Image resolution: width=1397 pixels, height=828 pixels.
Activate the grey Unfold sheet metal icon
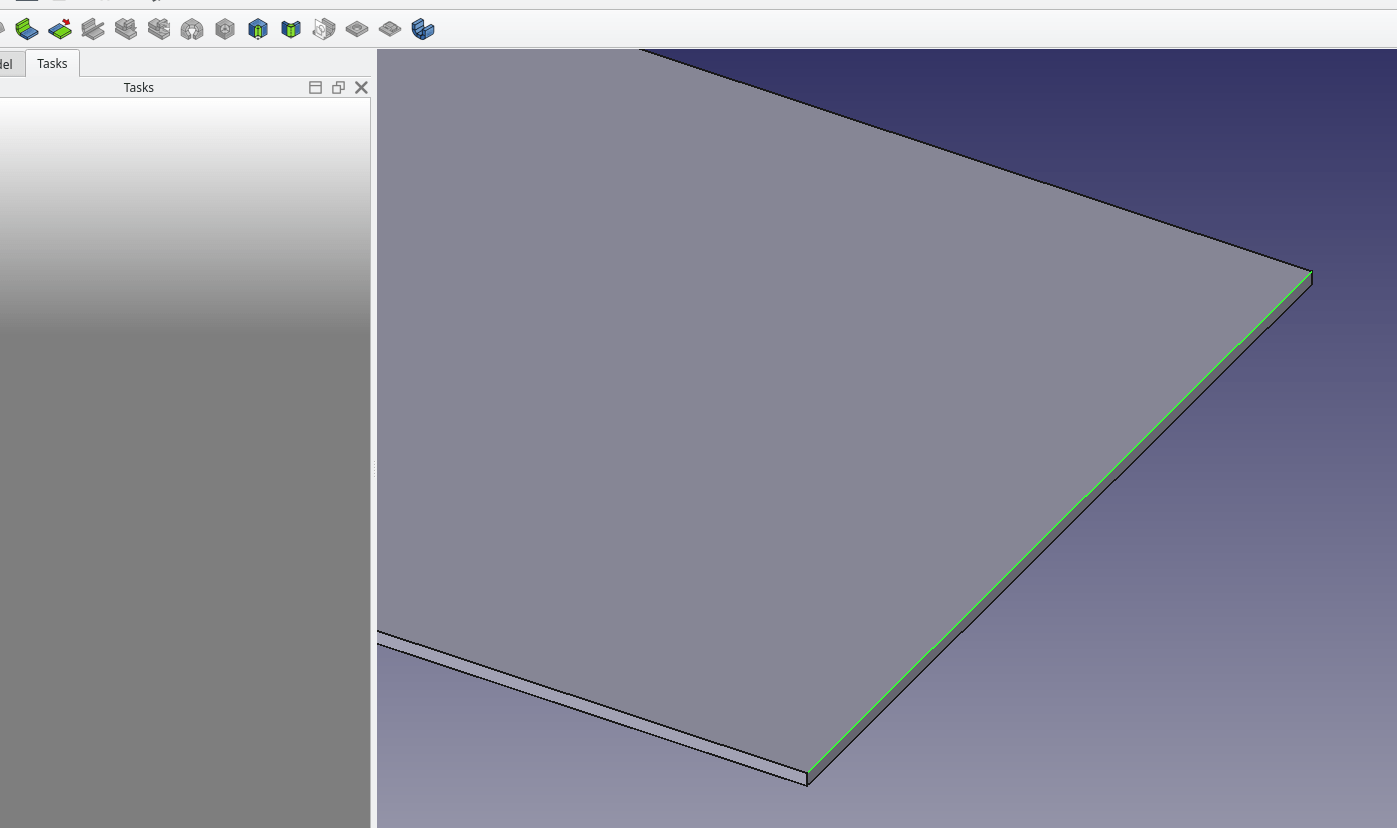click(x=126, y=29)
